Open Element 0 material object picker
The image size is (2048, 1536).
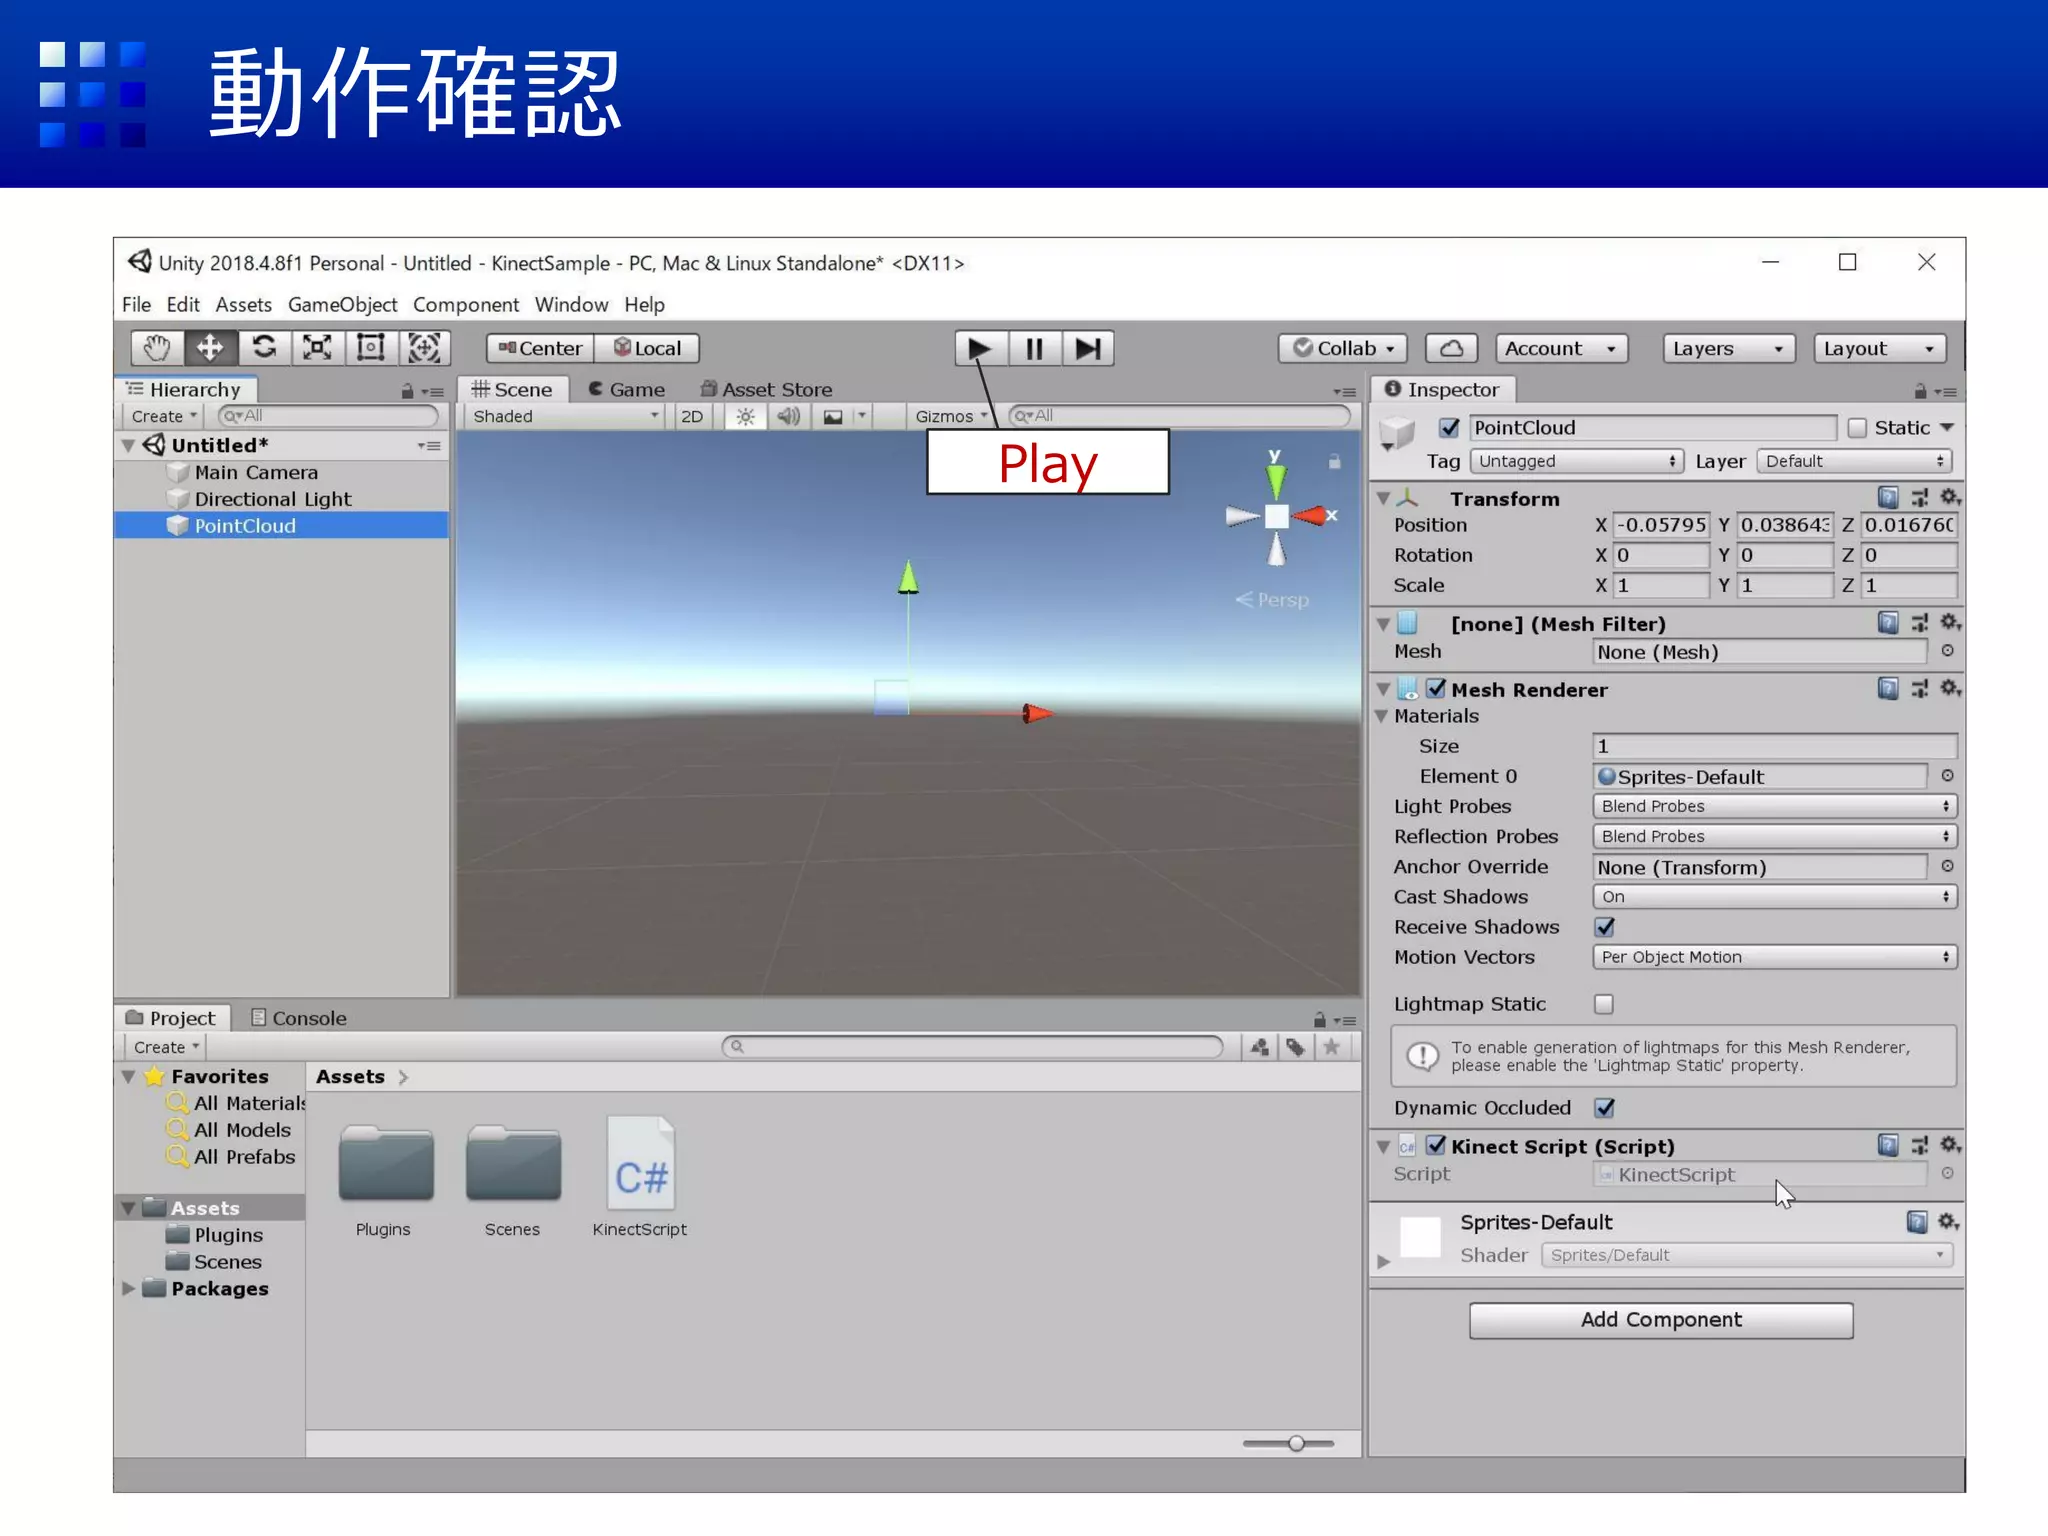pyautogui.click(x=1948, y=776)
